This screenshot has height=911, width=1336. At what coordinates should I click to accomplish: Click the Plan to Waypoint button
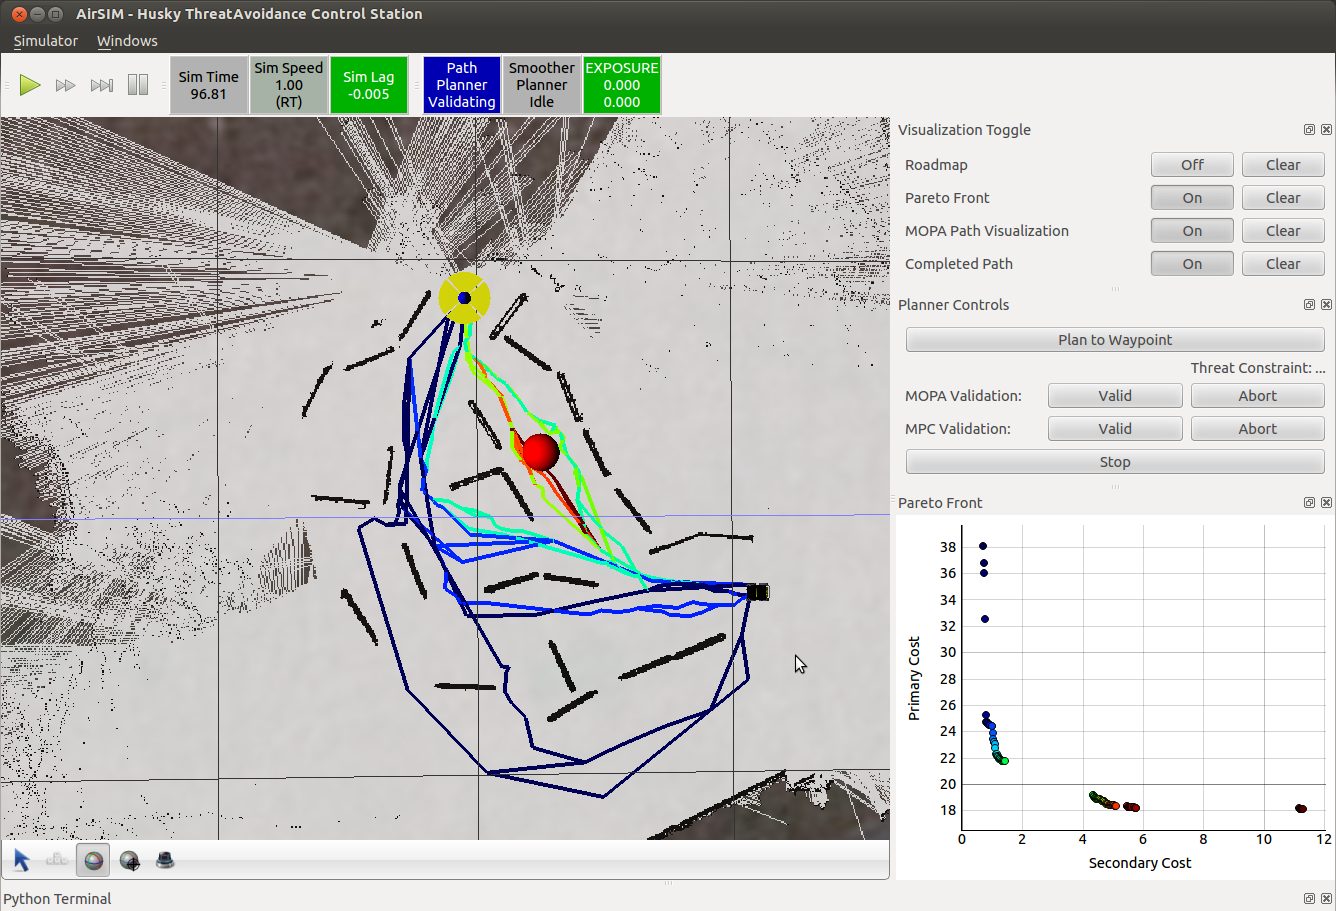click(x=1115, y=340)
